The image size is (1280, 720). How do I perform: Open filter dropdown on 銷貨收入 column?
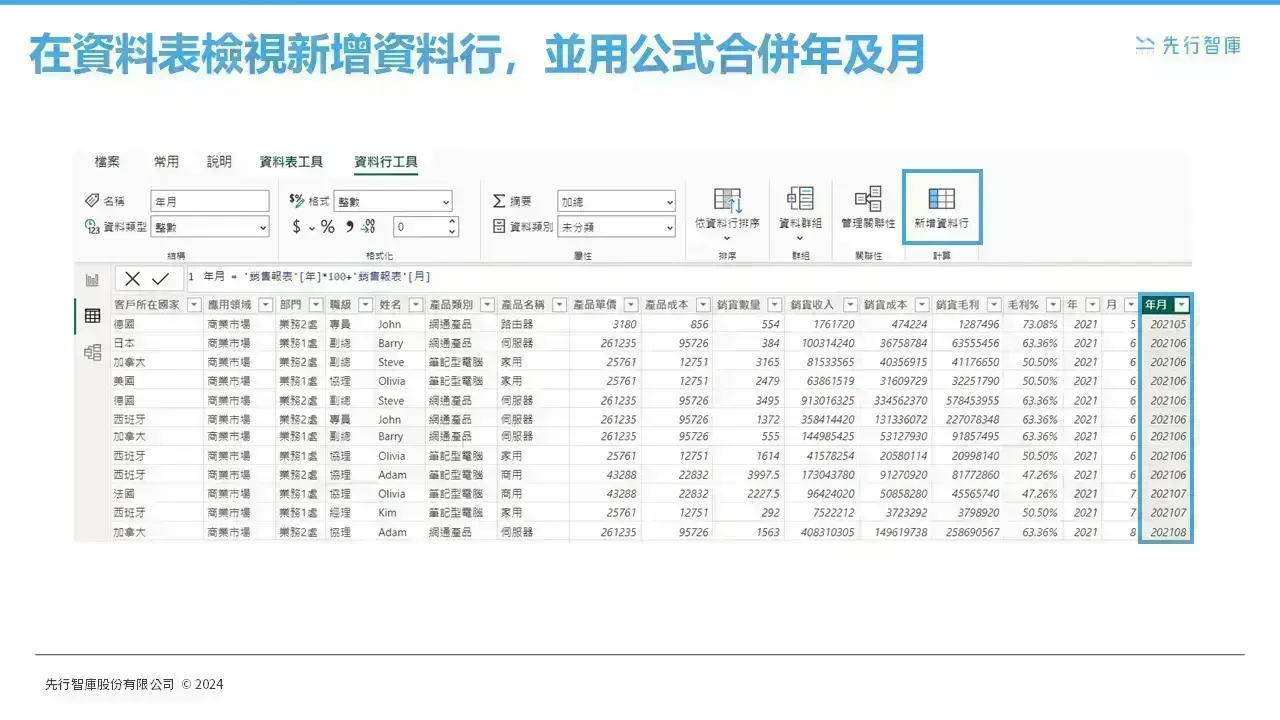850,305
